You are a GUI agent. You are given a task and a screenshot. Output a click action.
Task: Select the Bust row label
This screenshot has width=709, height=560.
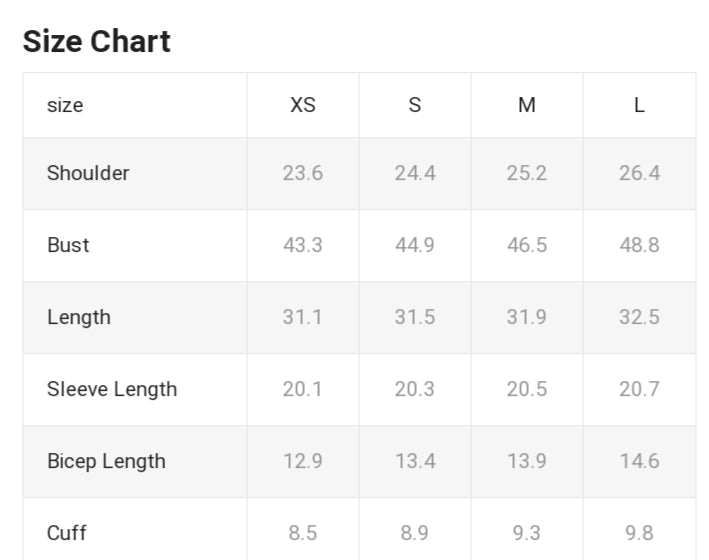click(x=68, y=245)
